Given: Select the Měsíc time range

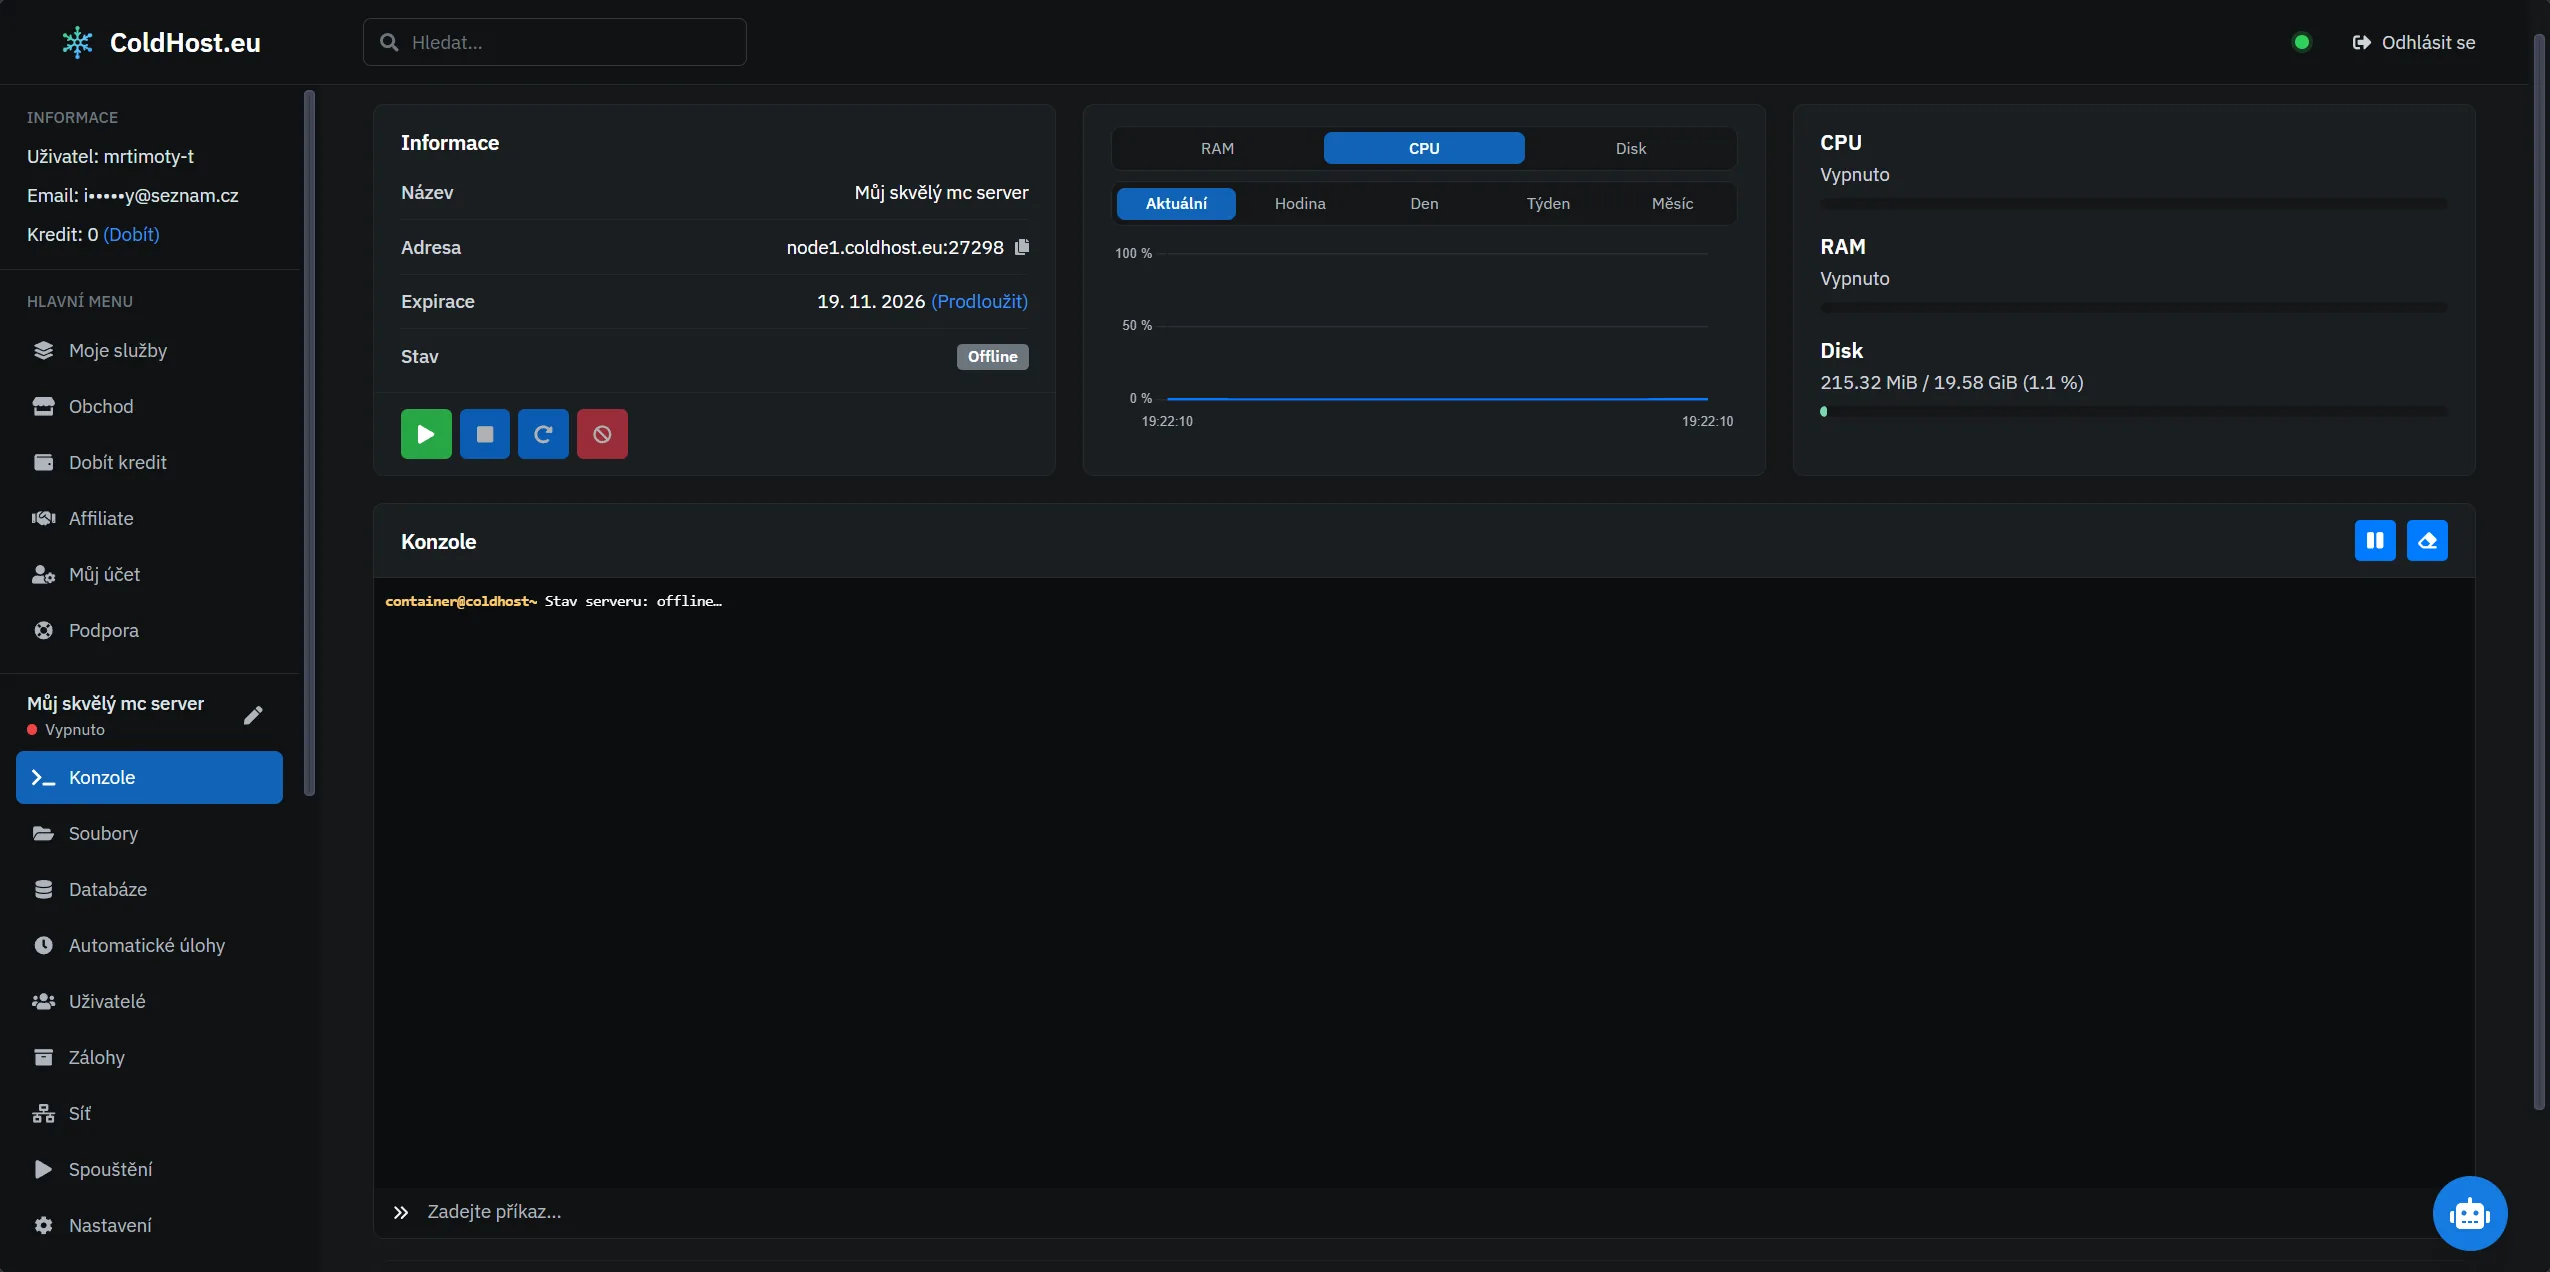Looking at the screenshot, I should click(1672, 203).
